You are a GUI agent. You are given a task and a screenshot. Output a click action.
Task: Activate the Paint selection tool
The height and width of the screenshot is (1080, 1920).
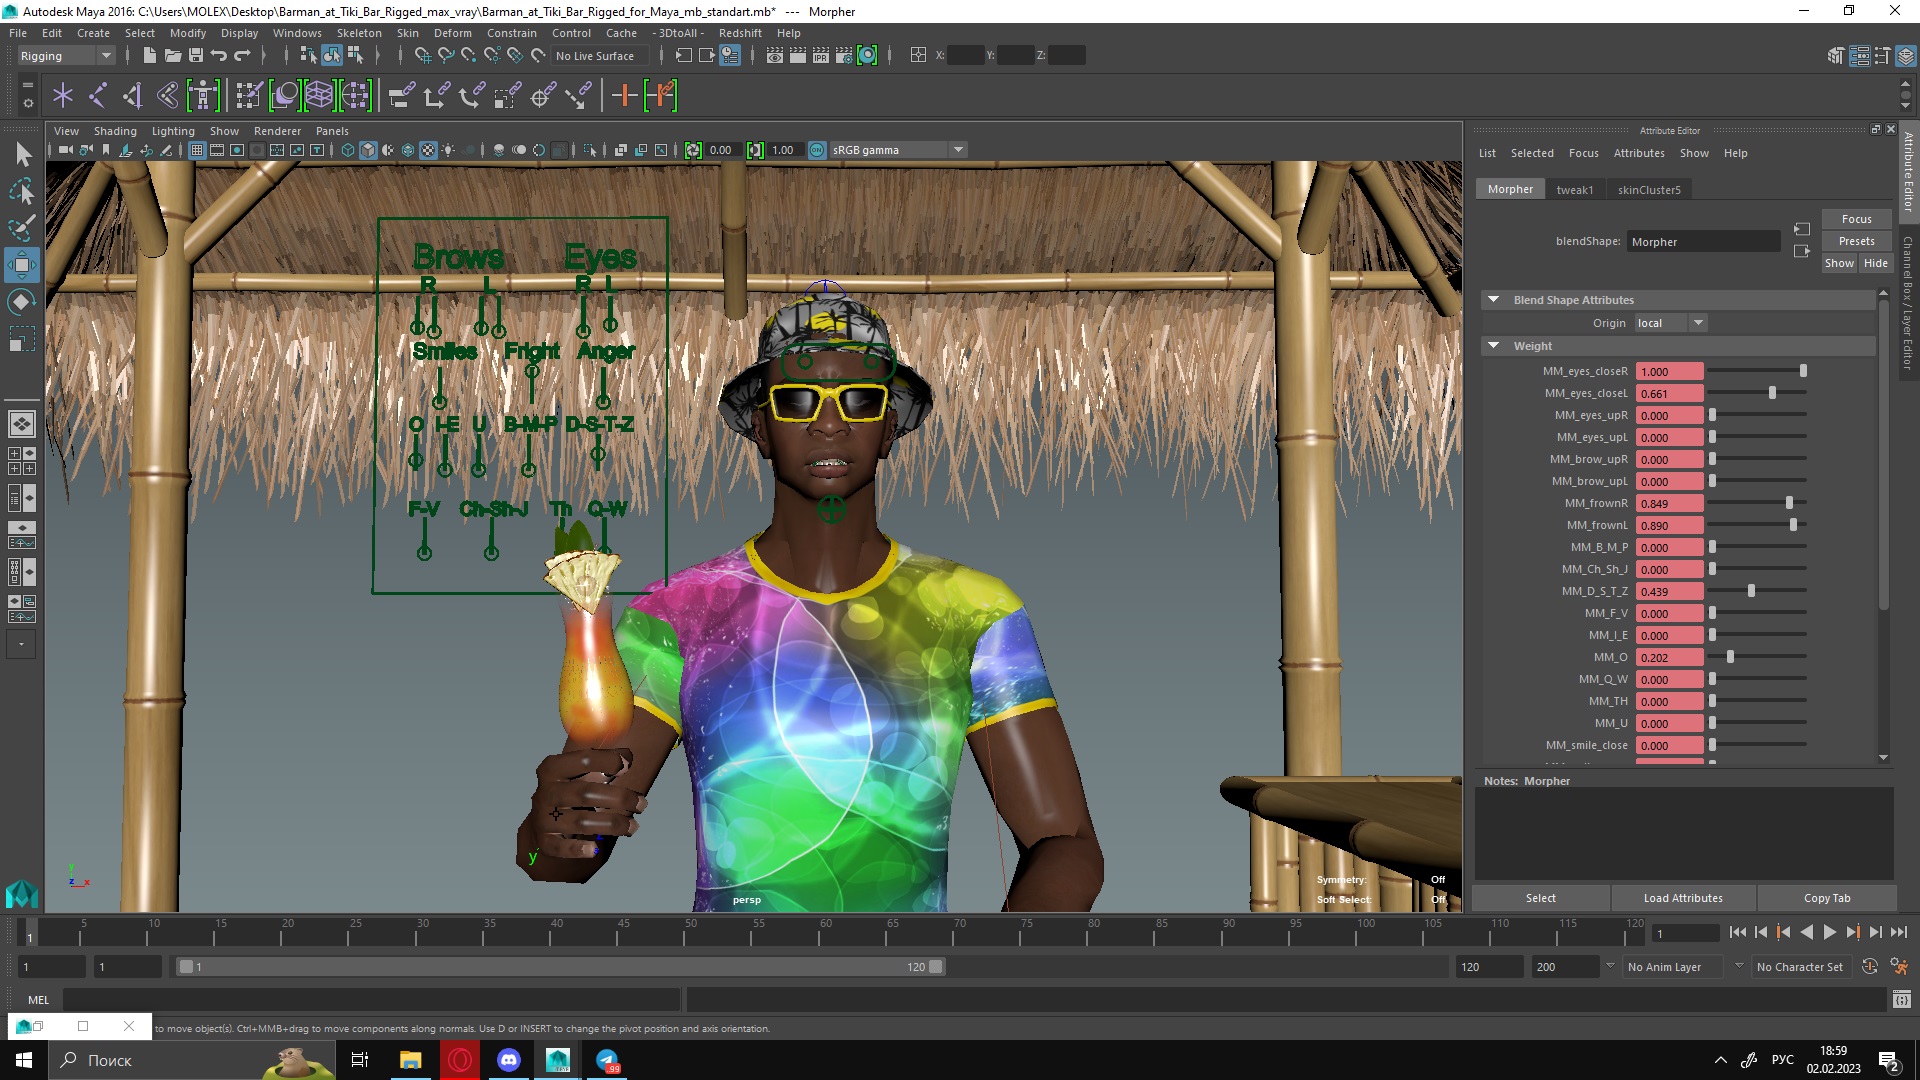tap(22, 228)
